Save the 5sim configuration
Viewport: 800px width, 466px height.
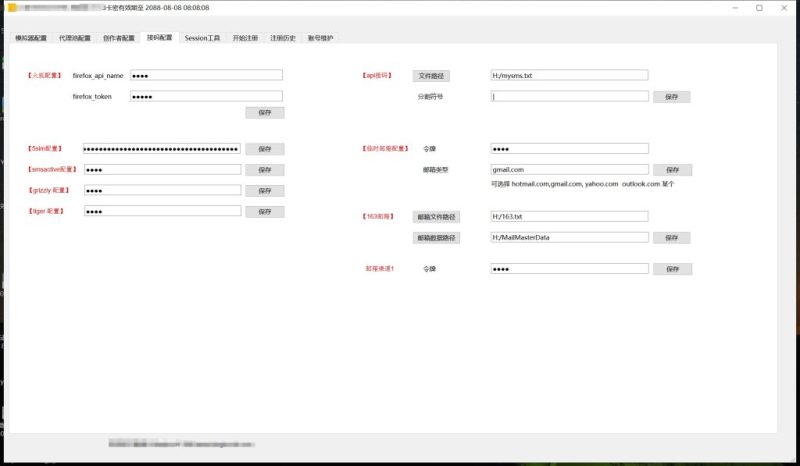tap(264, 149)
